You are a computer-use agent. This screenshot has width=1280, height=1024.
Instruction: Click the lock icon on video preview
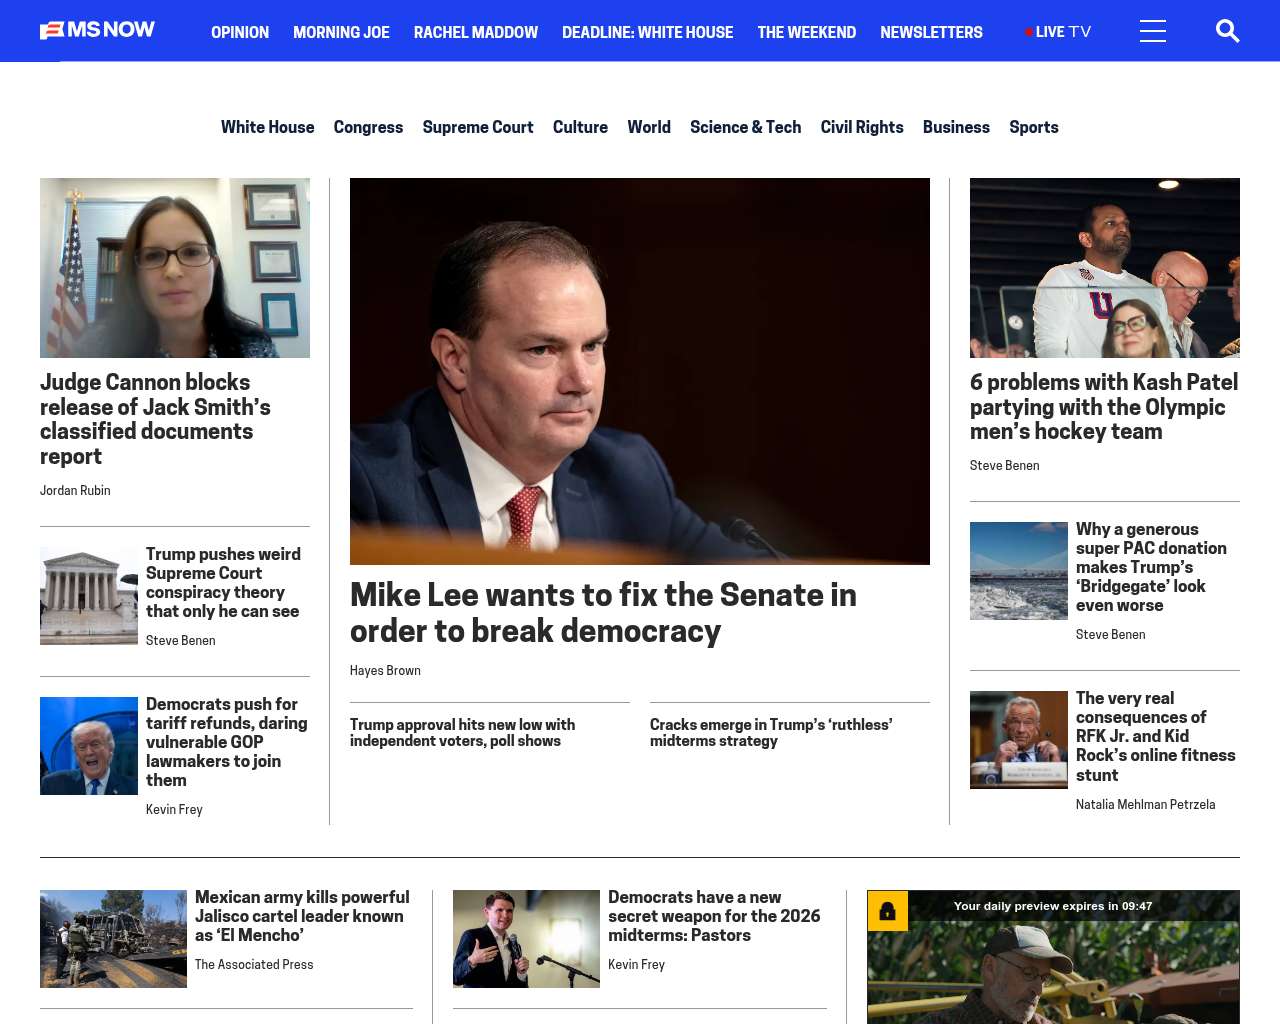pos(887,911)
